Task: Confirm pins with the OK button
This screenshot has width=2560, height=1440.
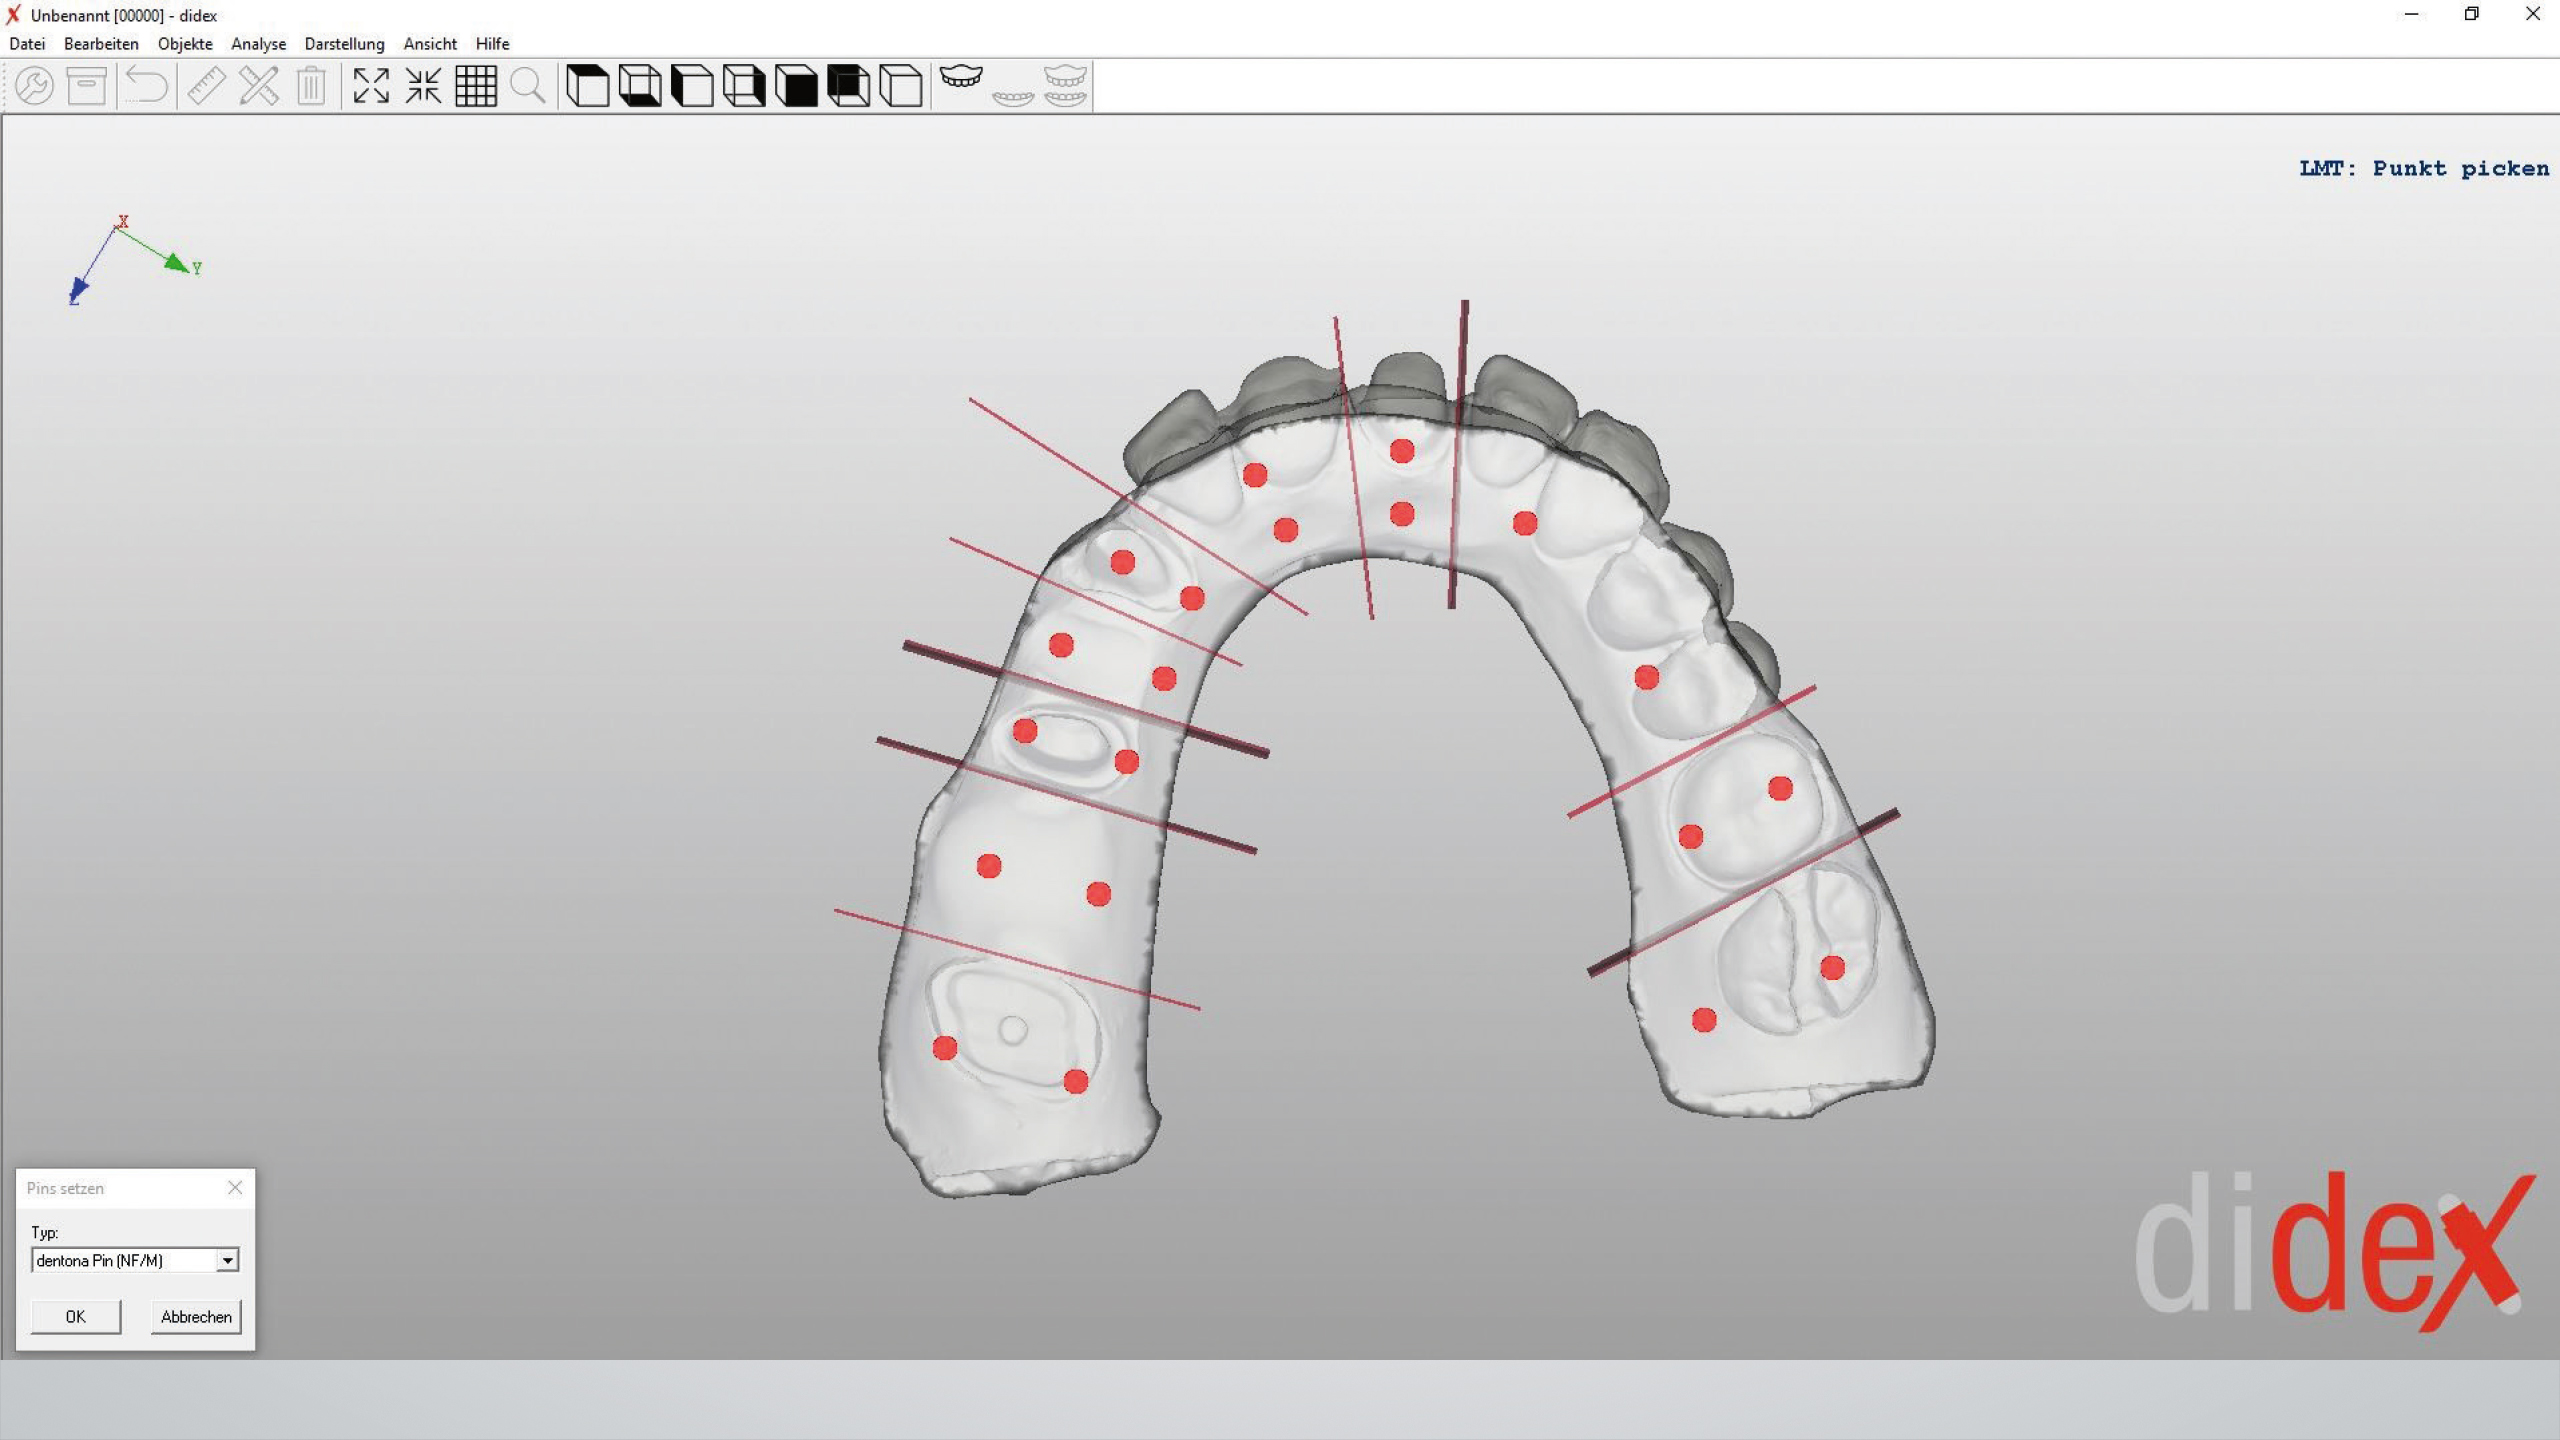Action: coord(76,1317)
